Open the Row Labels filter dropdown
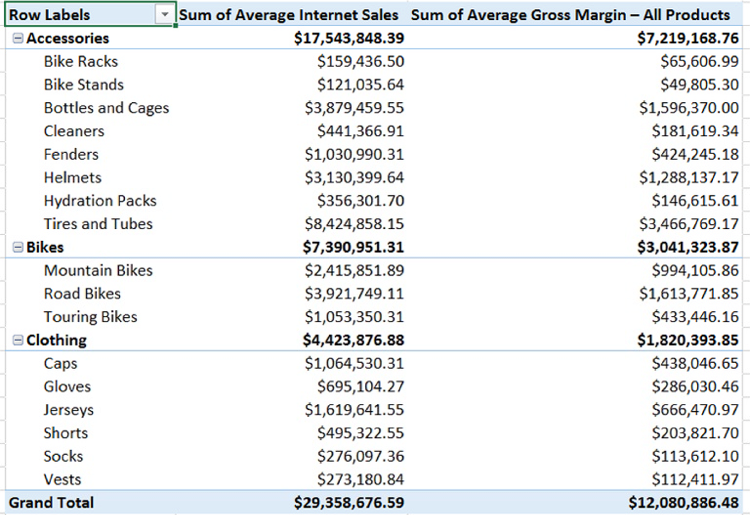 coord(164,15)
